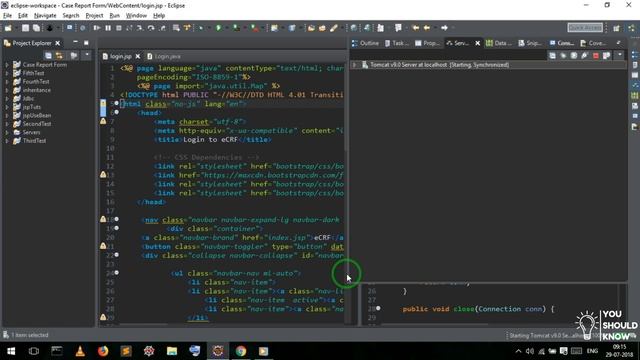
Task: Toggle code folding at line 6 head tag
Action: [x=116, y=112]
